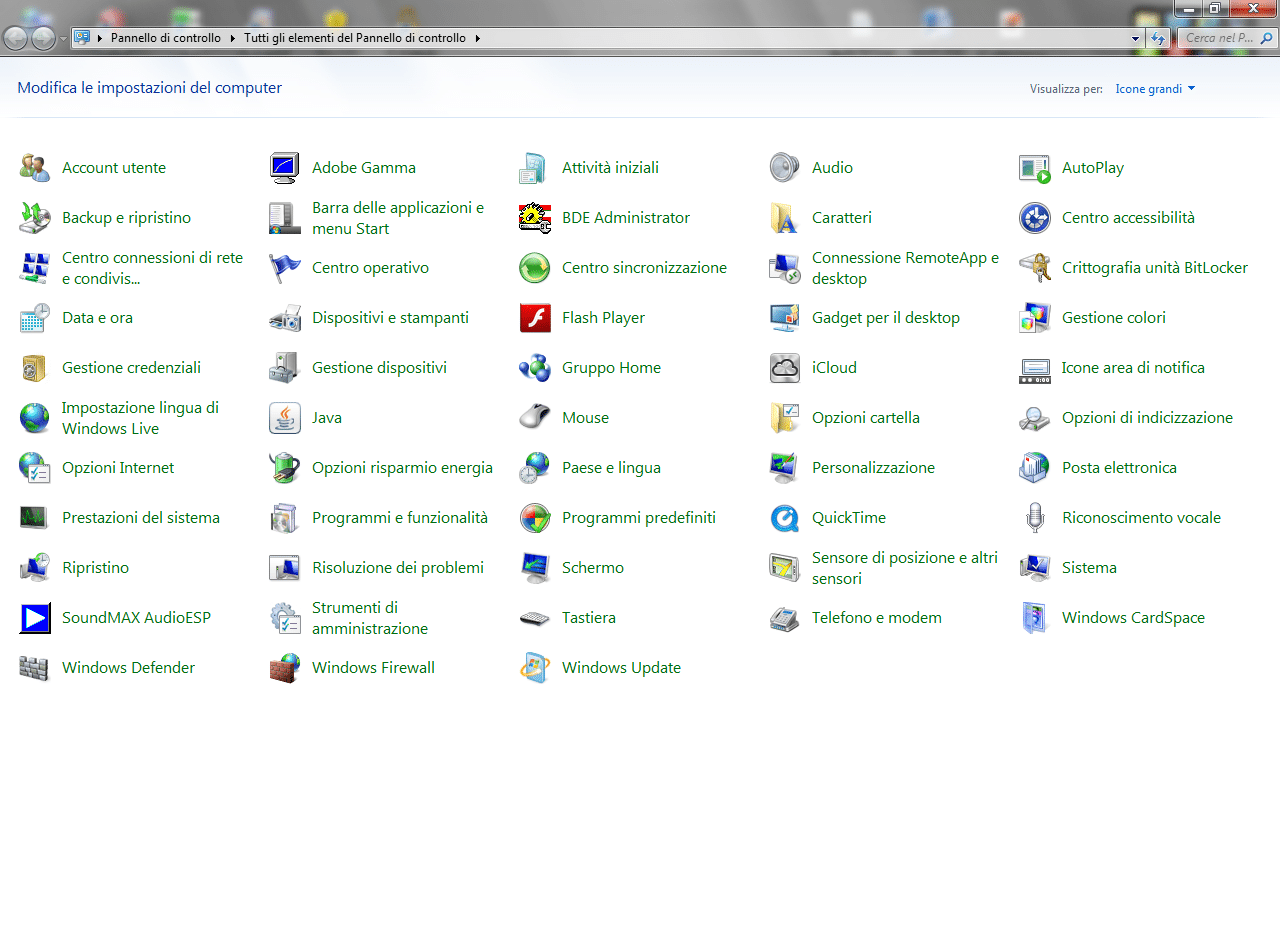
Task: Select Tutti gli elementi del Pannello breadcrumb
Action: 355,38
